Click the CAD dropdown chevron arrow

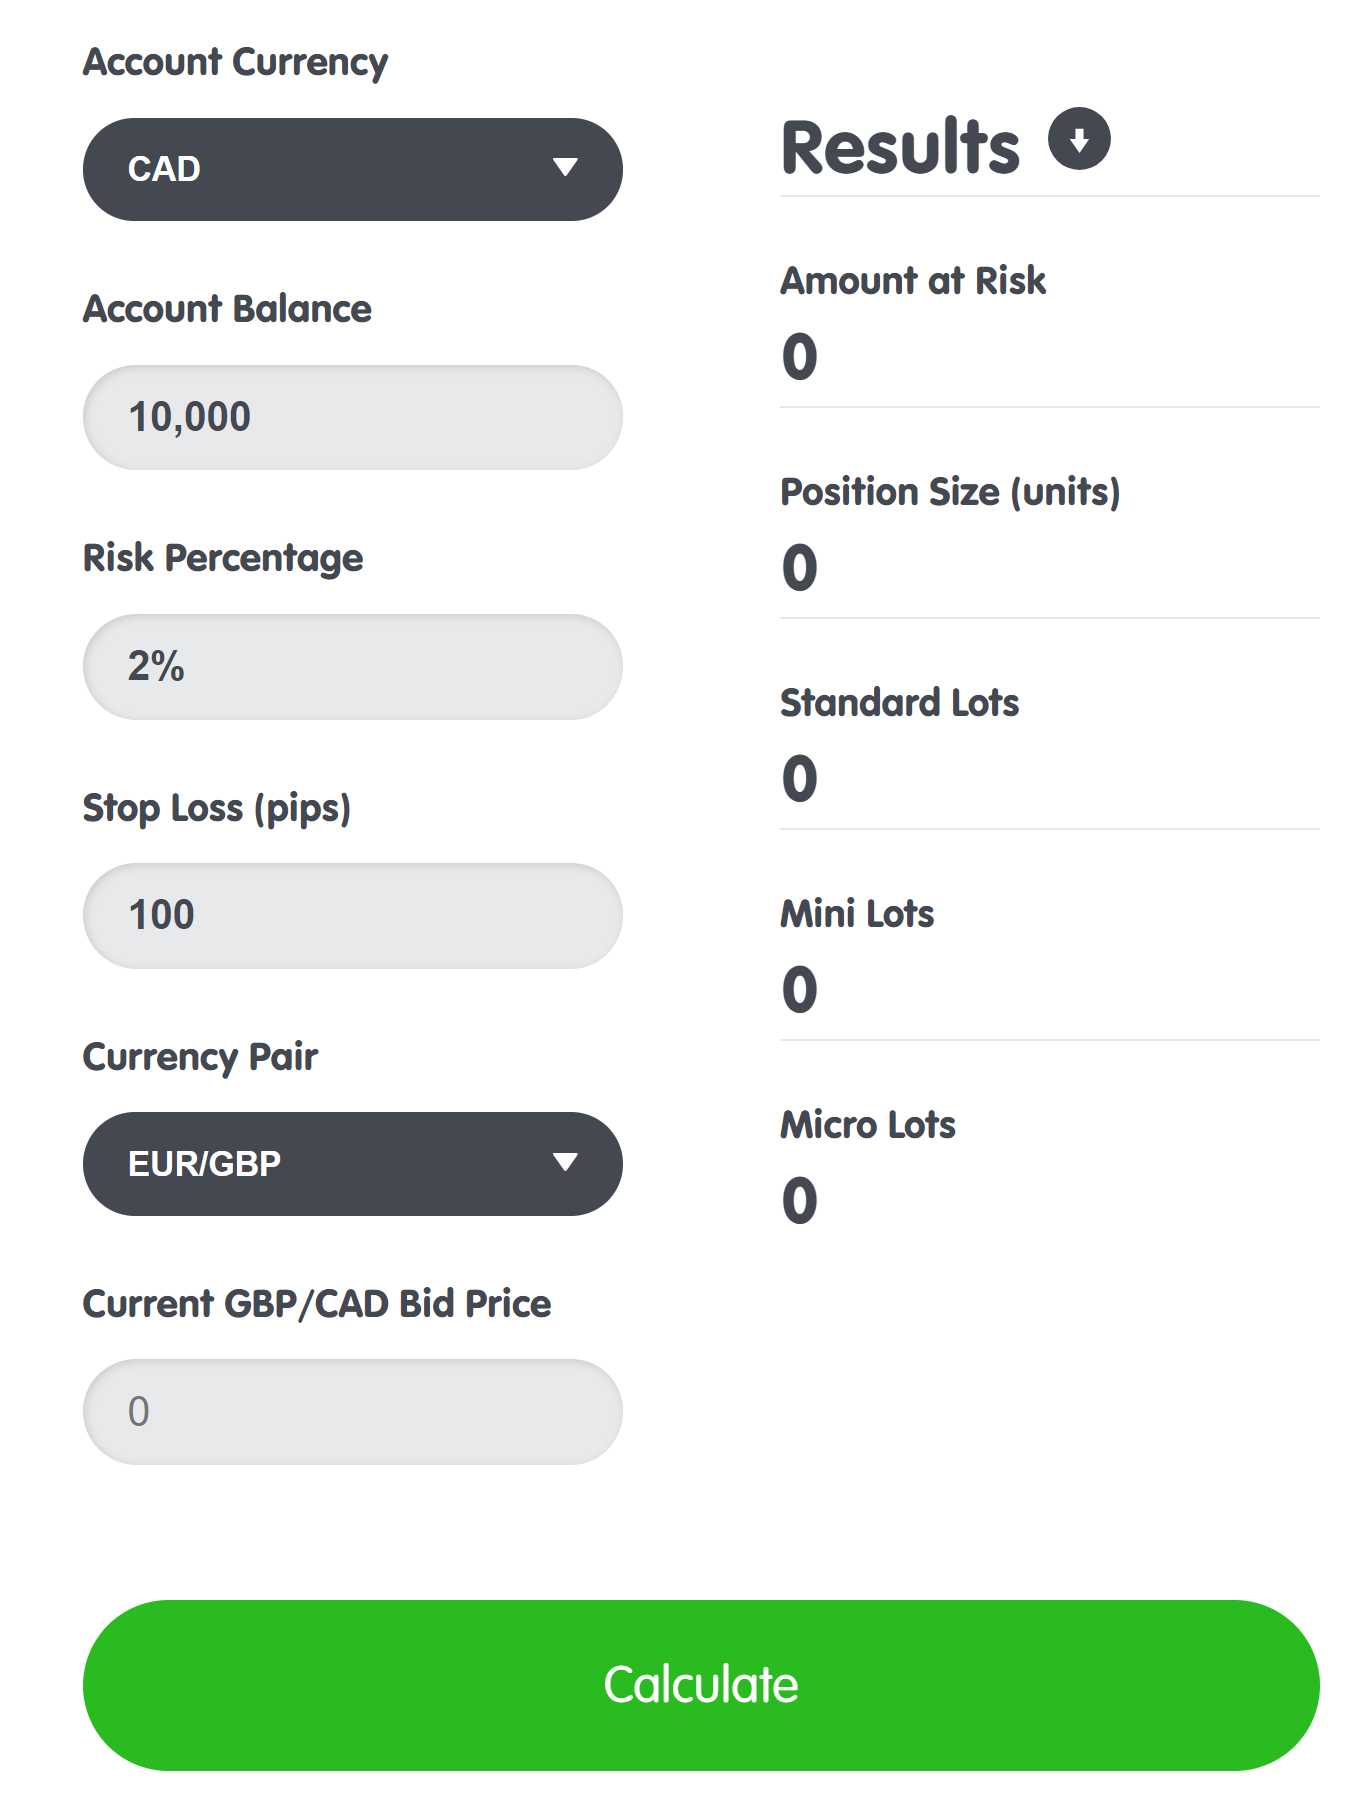(566, 169)
